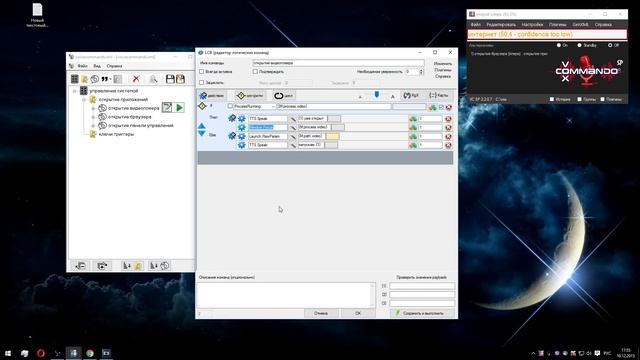Click the blue down arrow to move action down

(202, 133)
